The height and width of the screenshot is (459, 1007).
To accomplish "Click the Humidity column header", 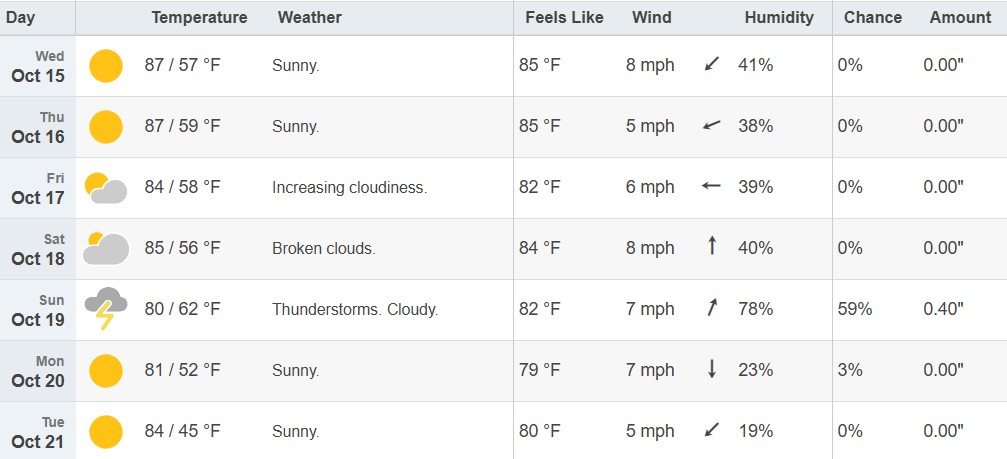I will click(x=779, y=17).
